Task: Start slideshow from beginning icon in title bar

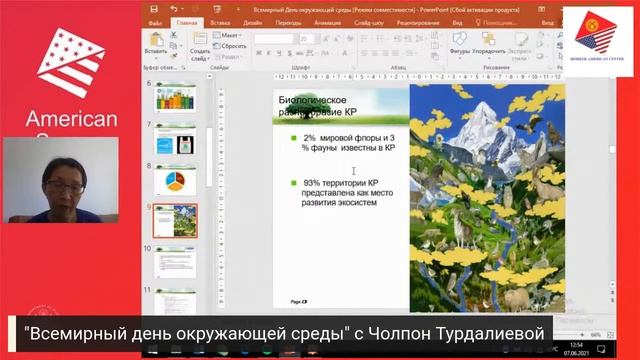Action: (x=217, y=9)
